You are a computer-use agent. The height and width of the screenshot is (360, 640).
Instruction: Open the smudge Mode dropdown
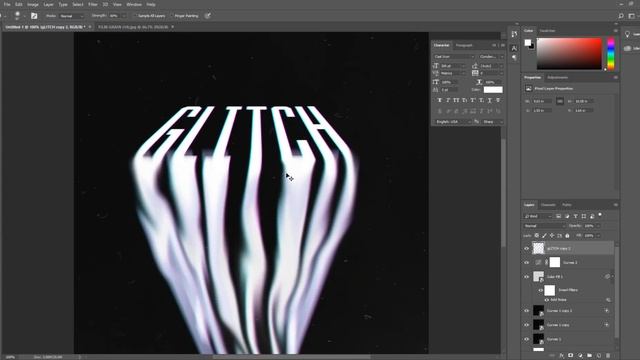[72, 16]
